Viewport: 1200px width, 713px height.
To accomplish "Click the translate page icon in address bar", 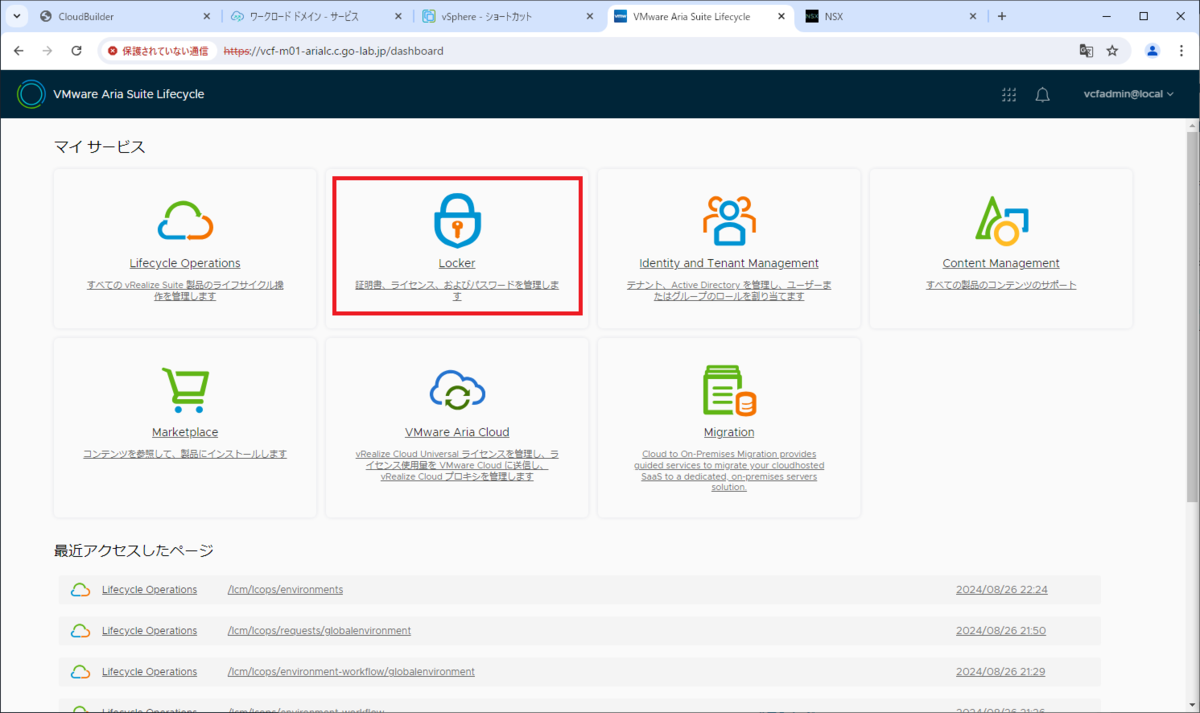I will [x=1086, y=50].
